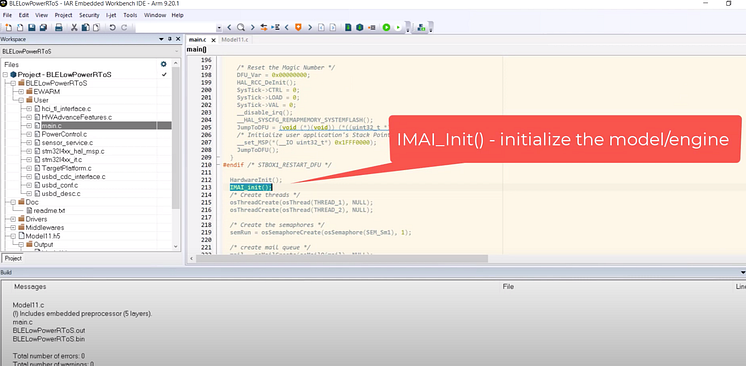Select sensor_service.c in file tree
Viewport: 746px width, 366px height.
[x=67, y=142]
